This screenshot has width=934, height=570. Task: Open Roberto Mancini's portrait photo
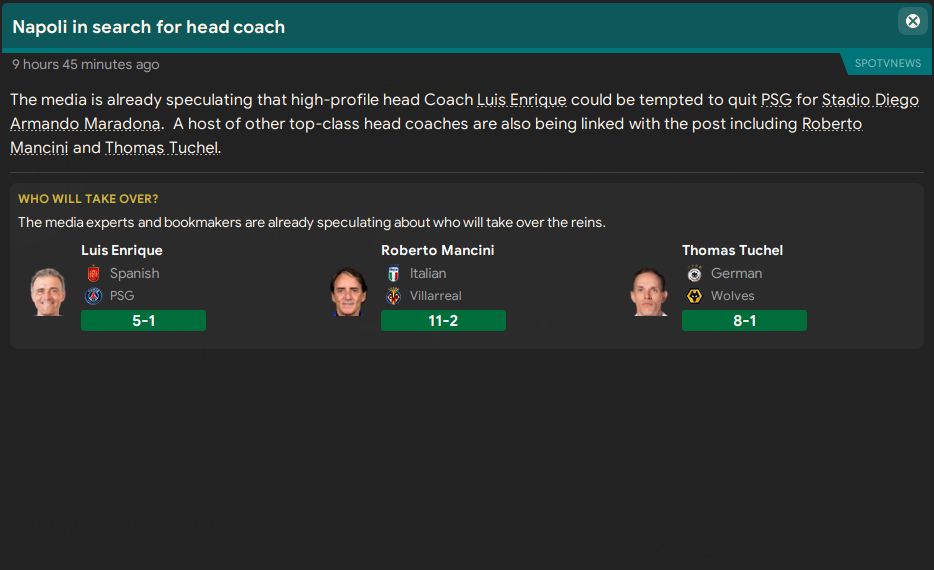[x=349, y=291]
